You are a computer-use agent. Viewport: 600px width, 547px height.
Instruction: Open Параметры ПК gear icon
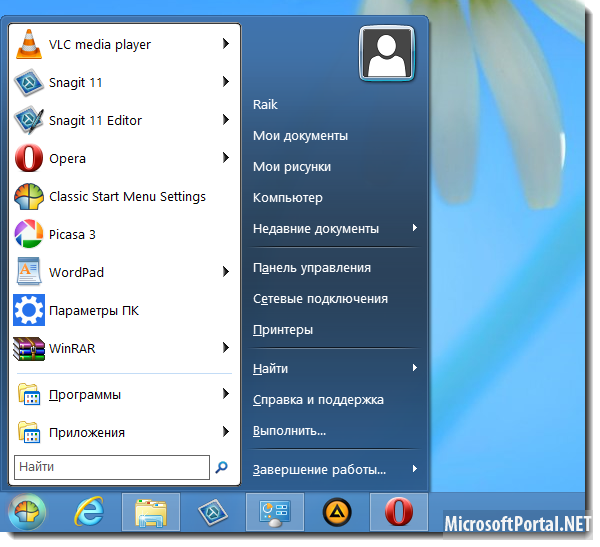[29, 310]
